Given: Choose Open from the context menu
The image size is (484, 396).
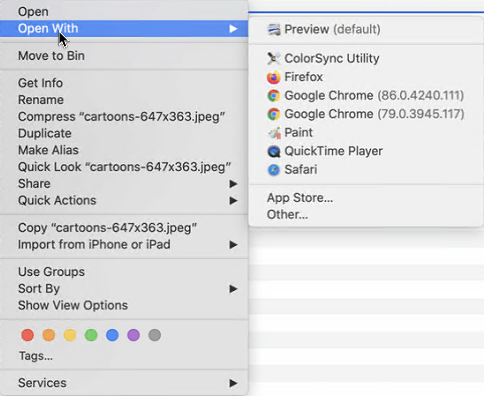Looking at the screenshot, I should click(124, 12).
